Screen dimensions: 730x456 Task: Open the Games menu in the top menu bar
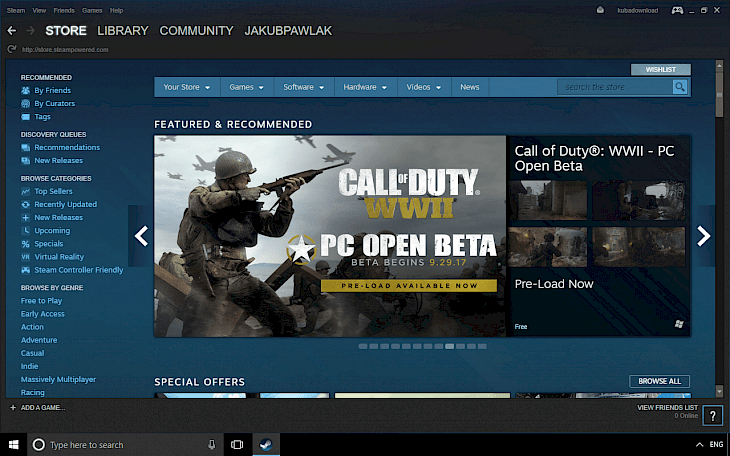coord(92,10)
